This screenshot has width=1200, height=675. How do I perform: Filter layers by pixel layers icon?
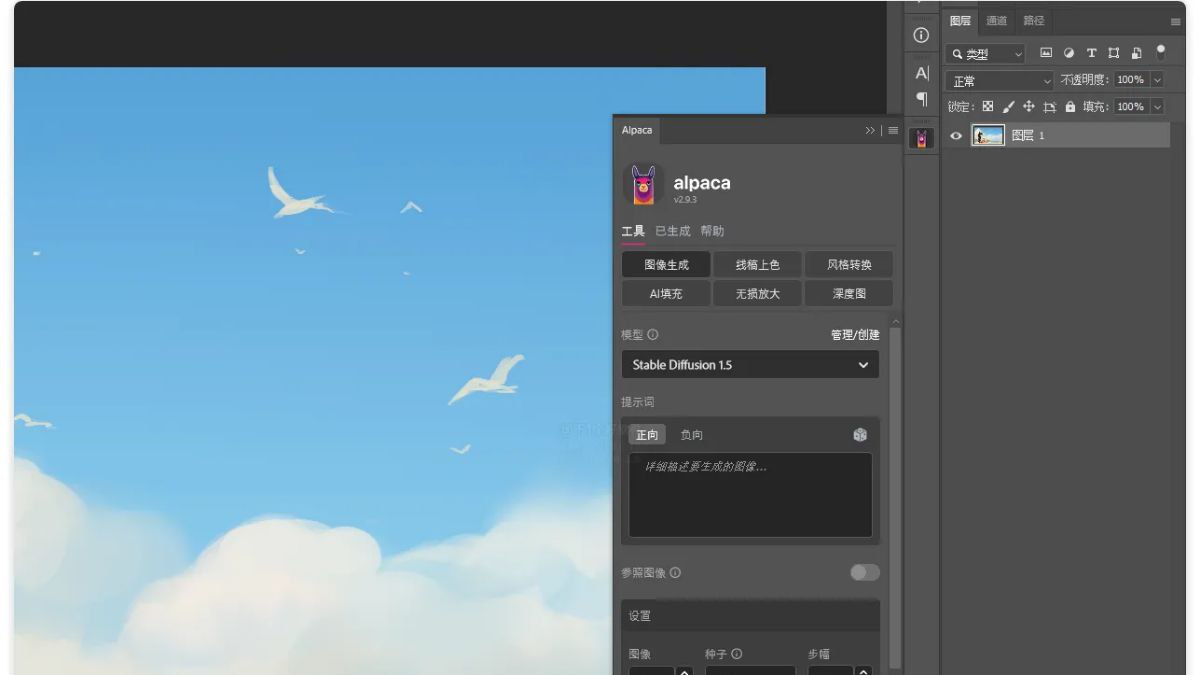(1046, 53)
